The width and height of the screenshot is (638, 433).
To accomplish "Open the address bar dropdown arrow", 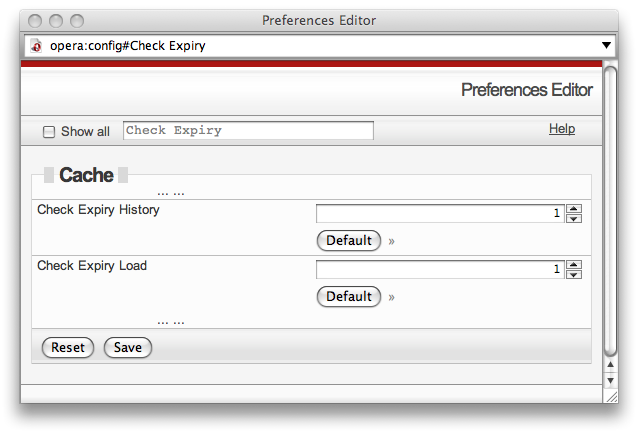I will [606, 45].
